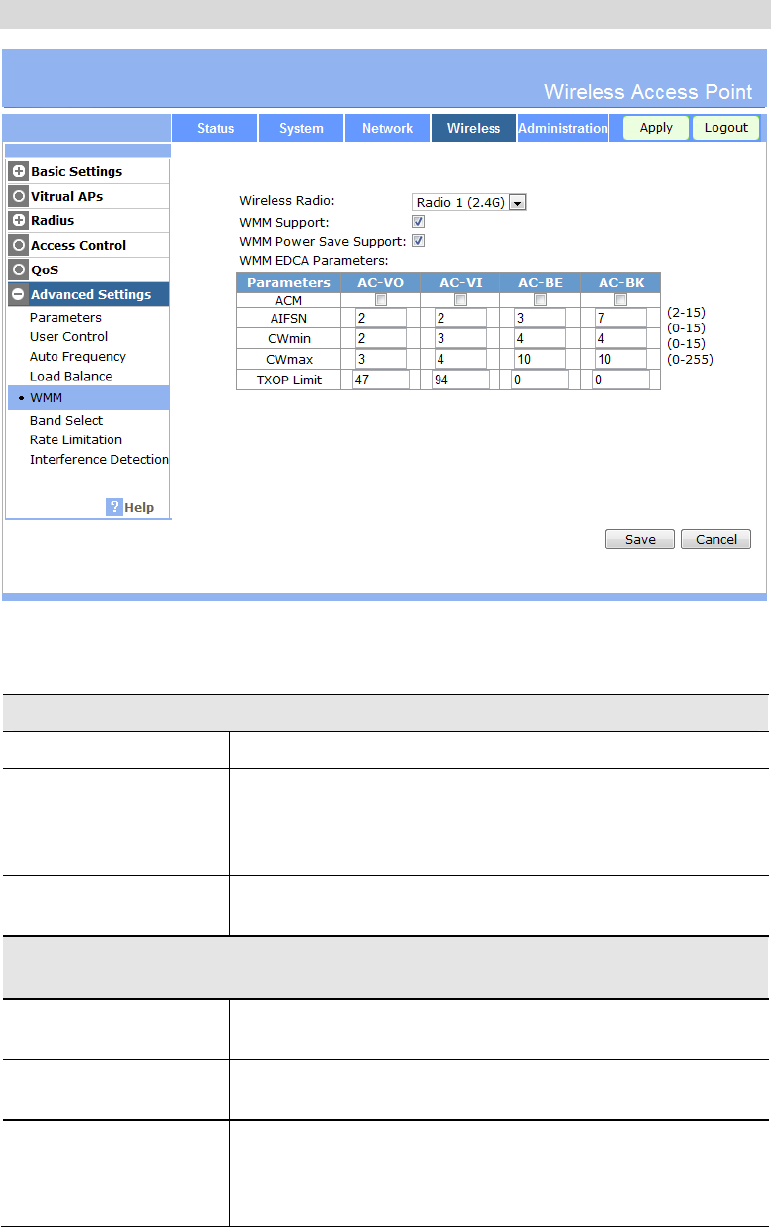Open the Rate Limitation submenu item
This screenshot has width=771, height=1227.
76,439
